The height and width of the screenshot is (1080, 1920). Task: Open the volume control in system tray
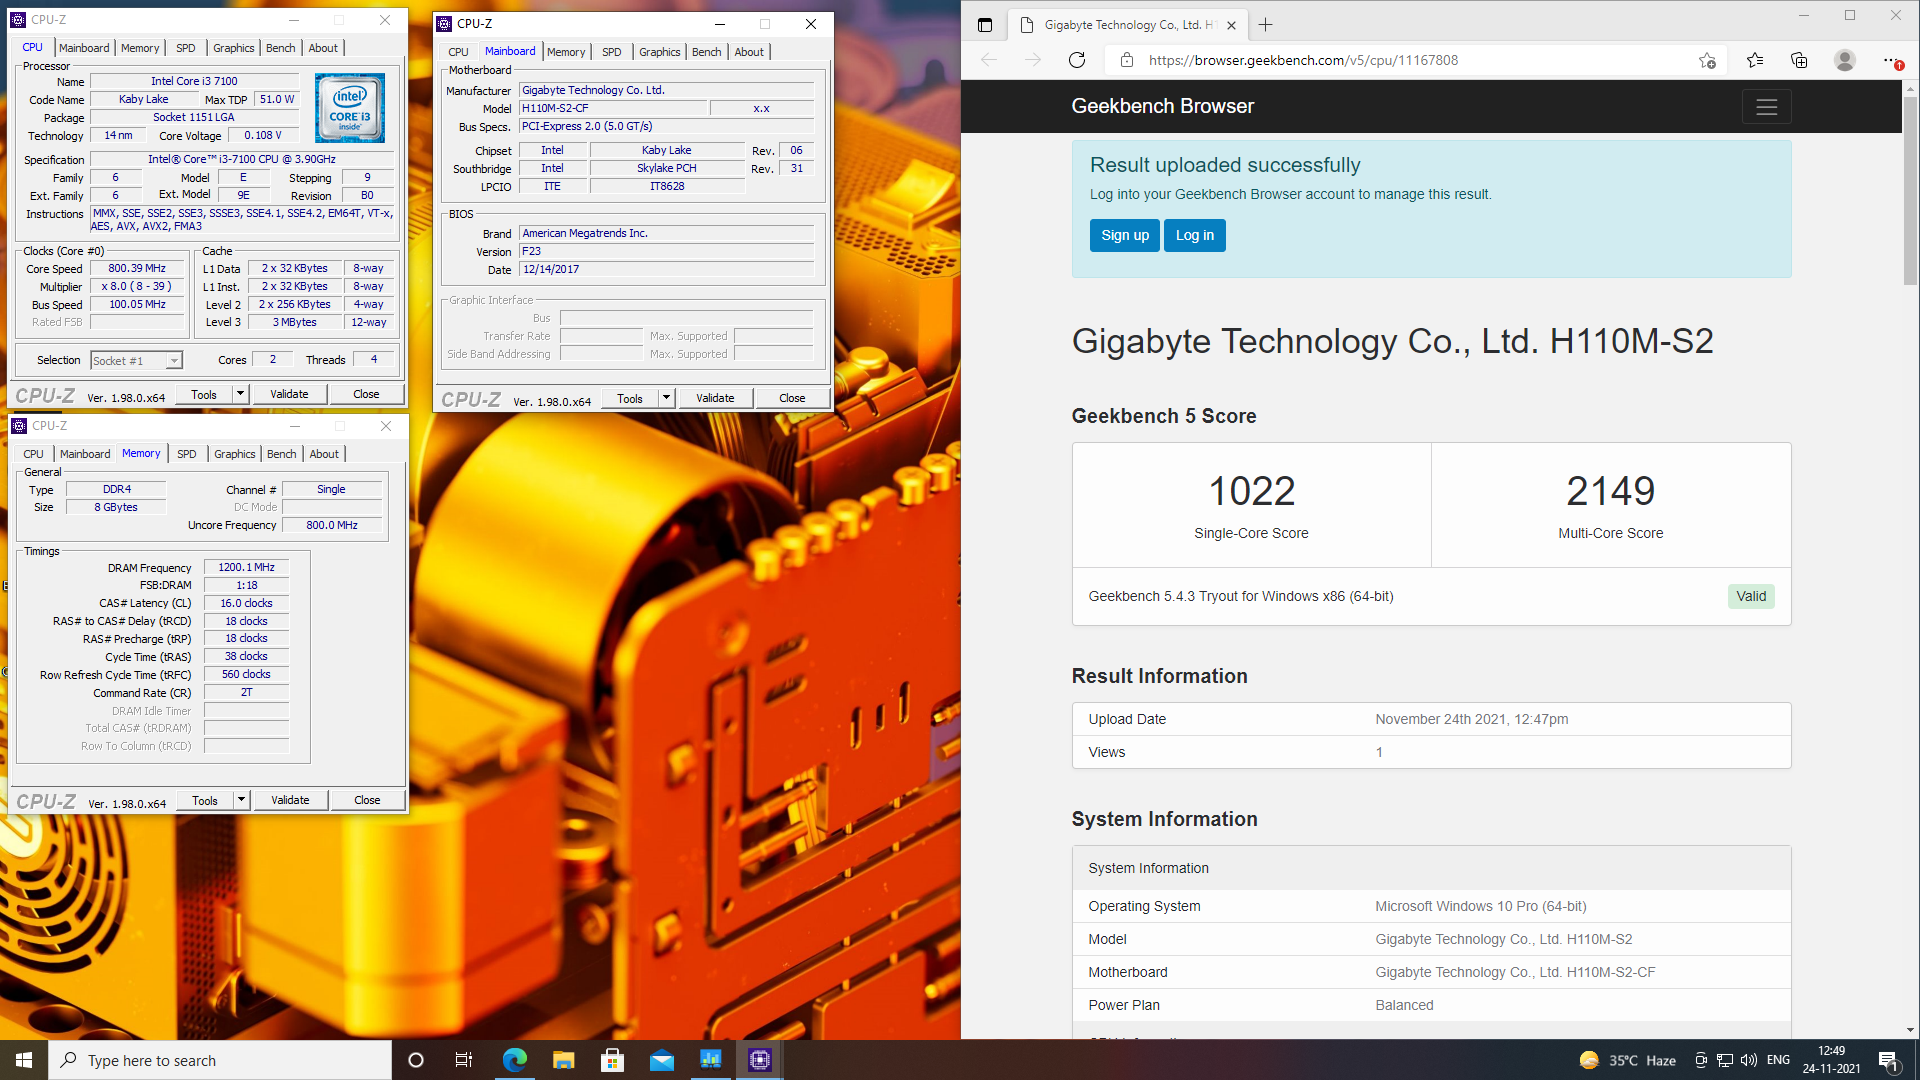coord(1748,1060)
